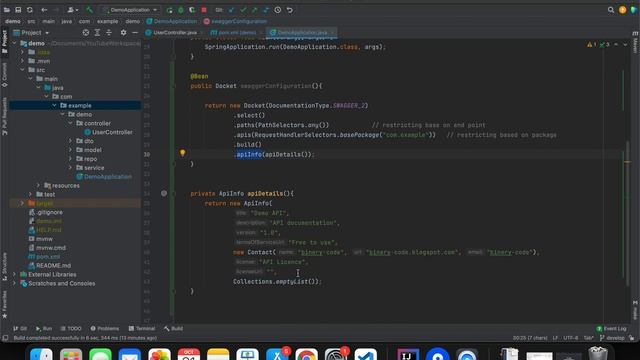Open the Git tool window
Screen dimensions: 640x360
[20, 329]
